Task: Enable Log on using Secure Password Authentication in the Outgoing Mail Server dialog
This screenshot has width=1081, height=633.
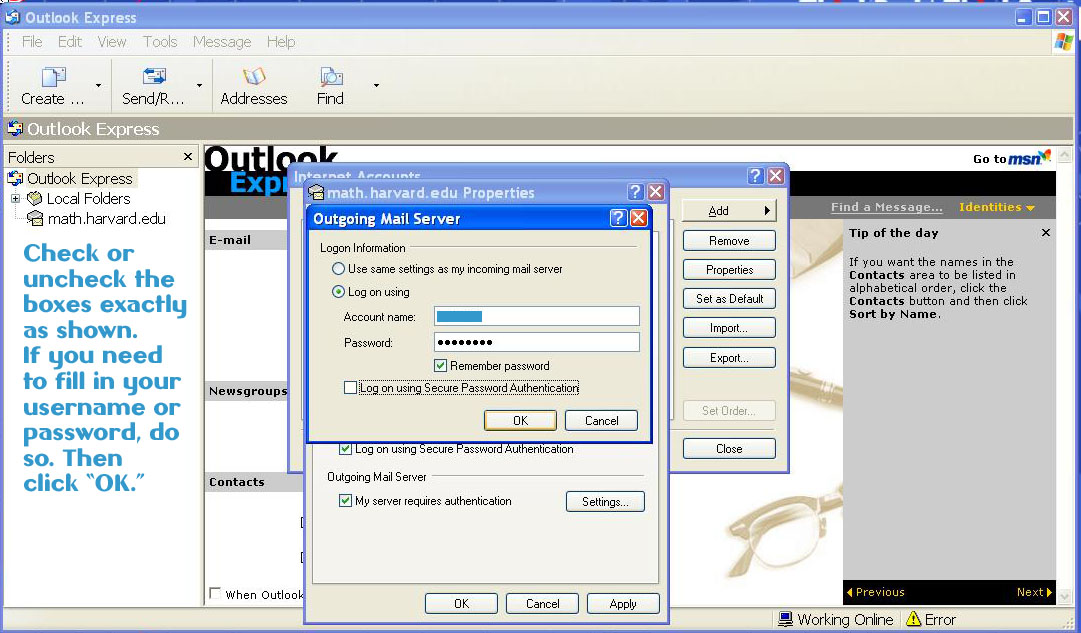Action: click(350, 388)
